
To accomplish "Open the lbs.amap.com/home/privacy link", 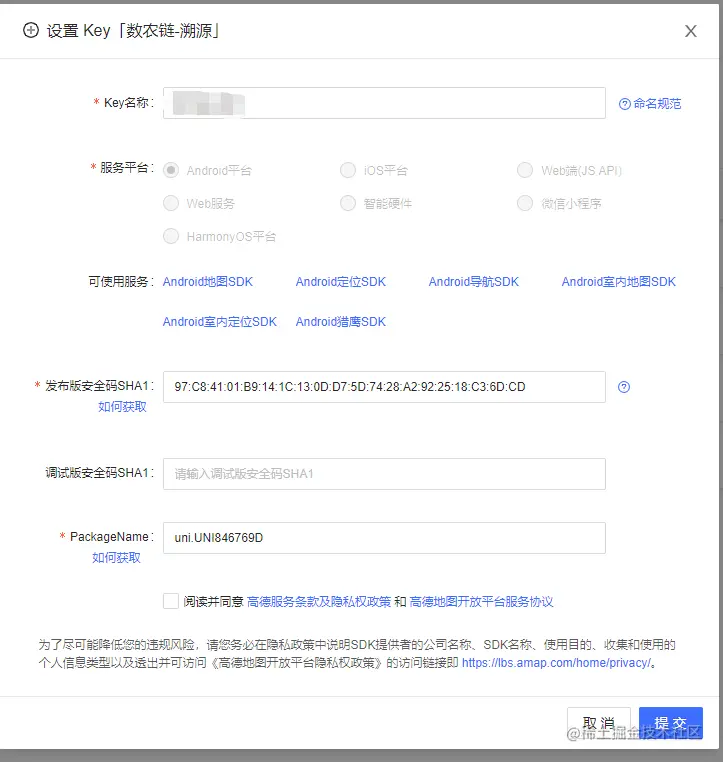I will 556,663.
